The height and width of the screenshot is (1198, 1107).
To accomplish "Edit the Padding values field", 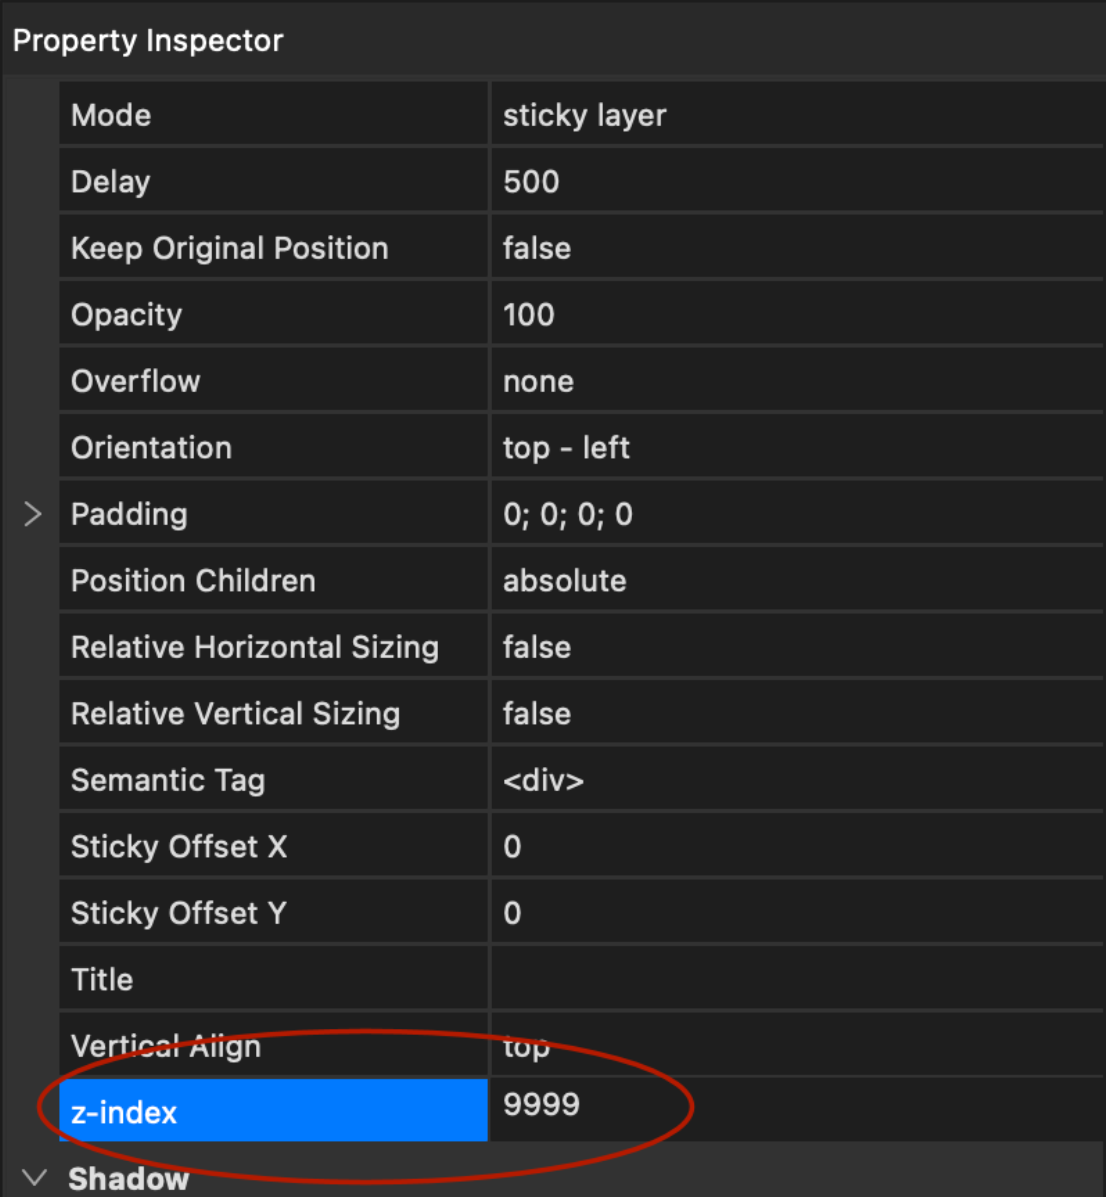I will coord(795,514).
